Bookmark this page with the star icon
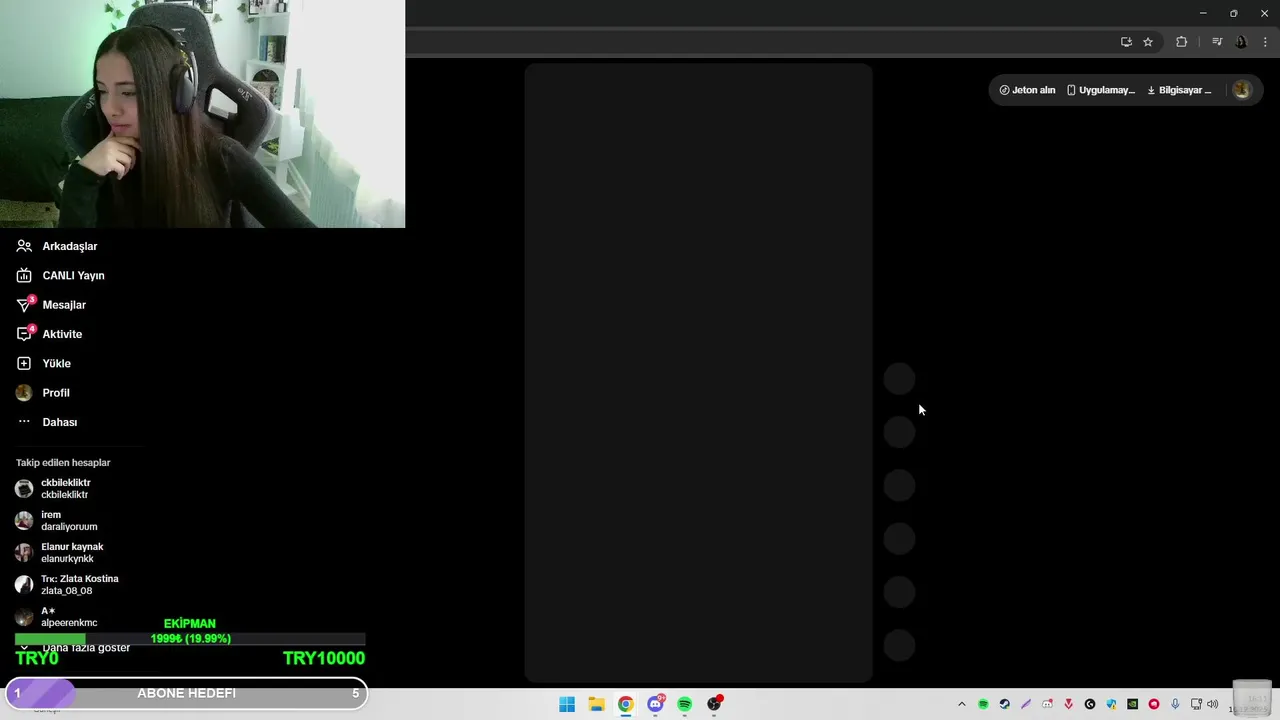 point(1148,42)
